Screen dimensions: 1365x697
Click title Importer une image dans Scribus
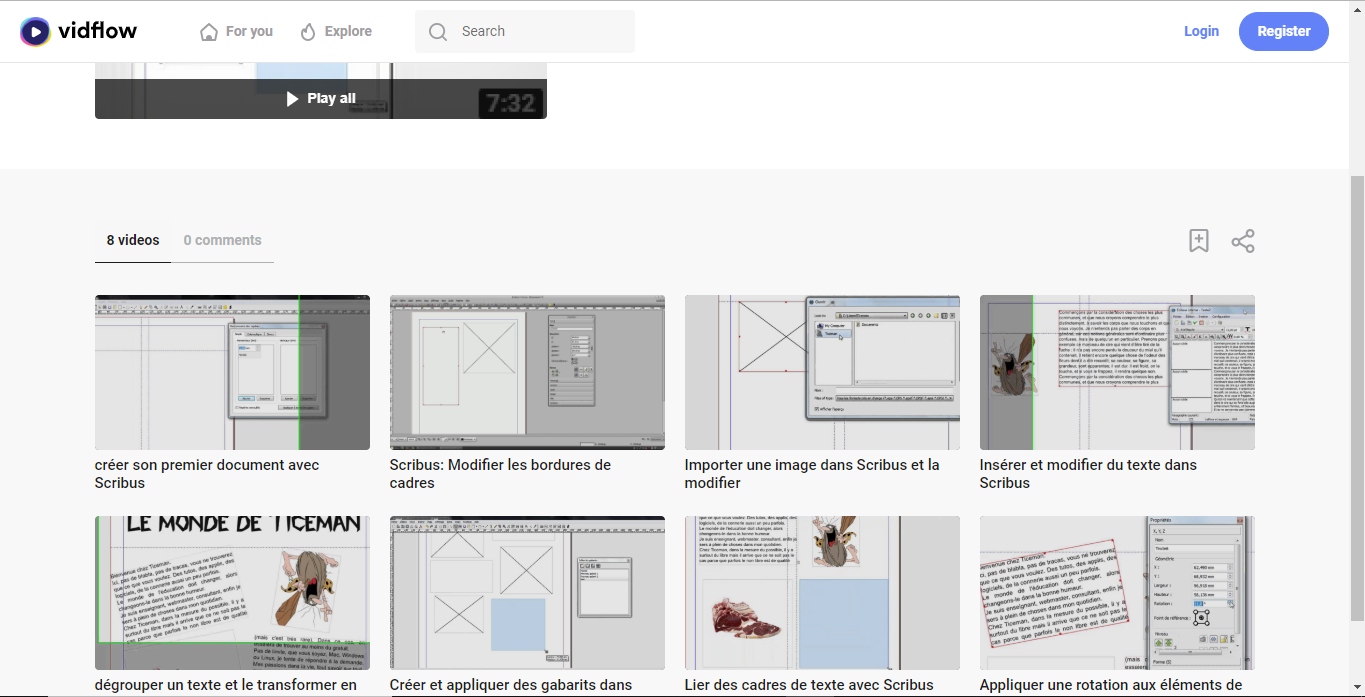[812, 474]
